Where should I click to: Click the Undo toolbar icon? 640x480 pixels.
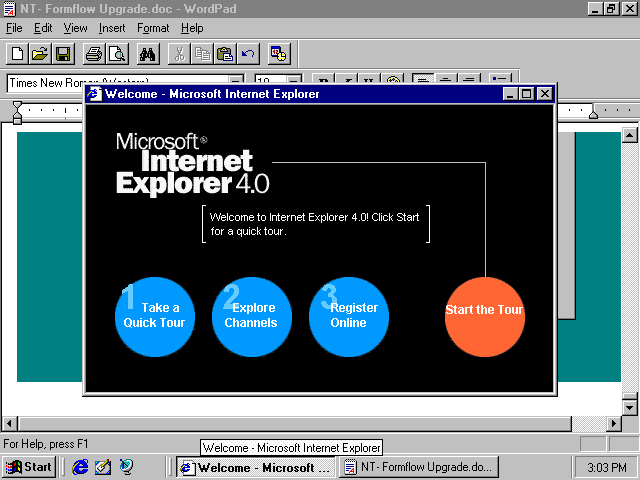pos(247,54)
